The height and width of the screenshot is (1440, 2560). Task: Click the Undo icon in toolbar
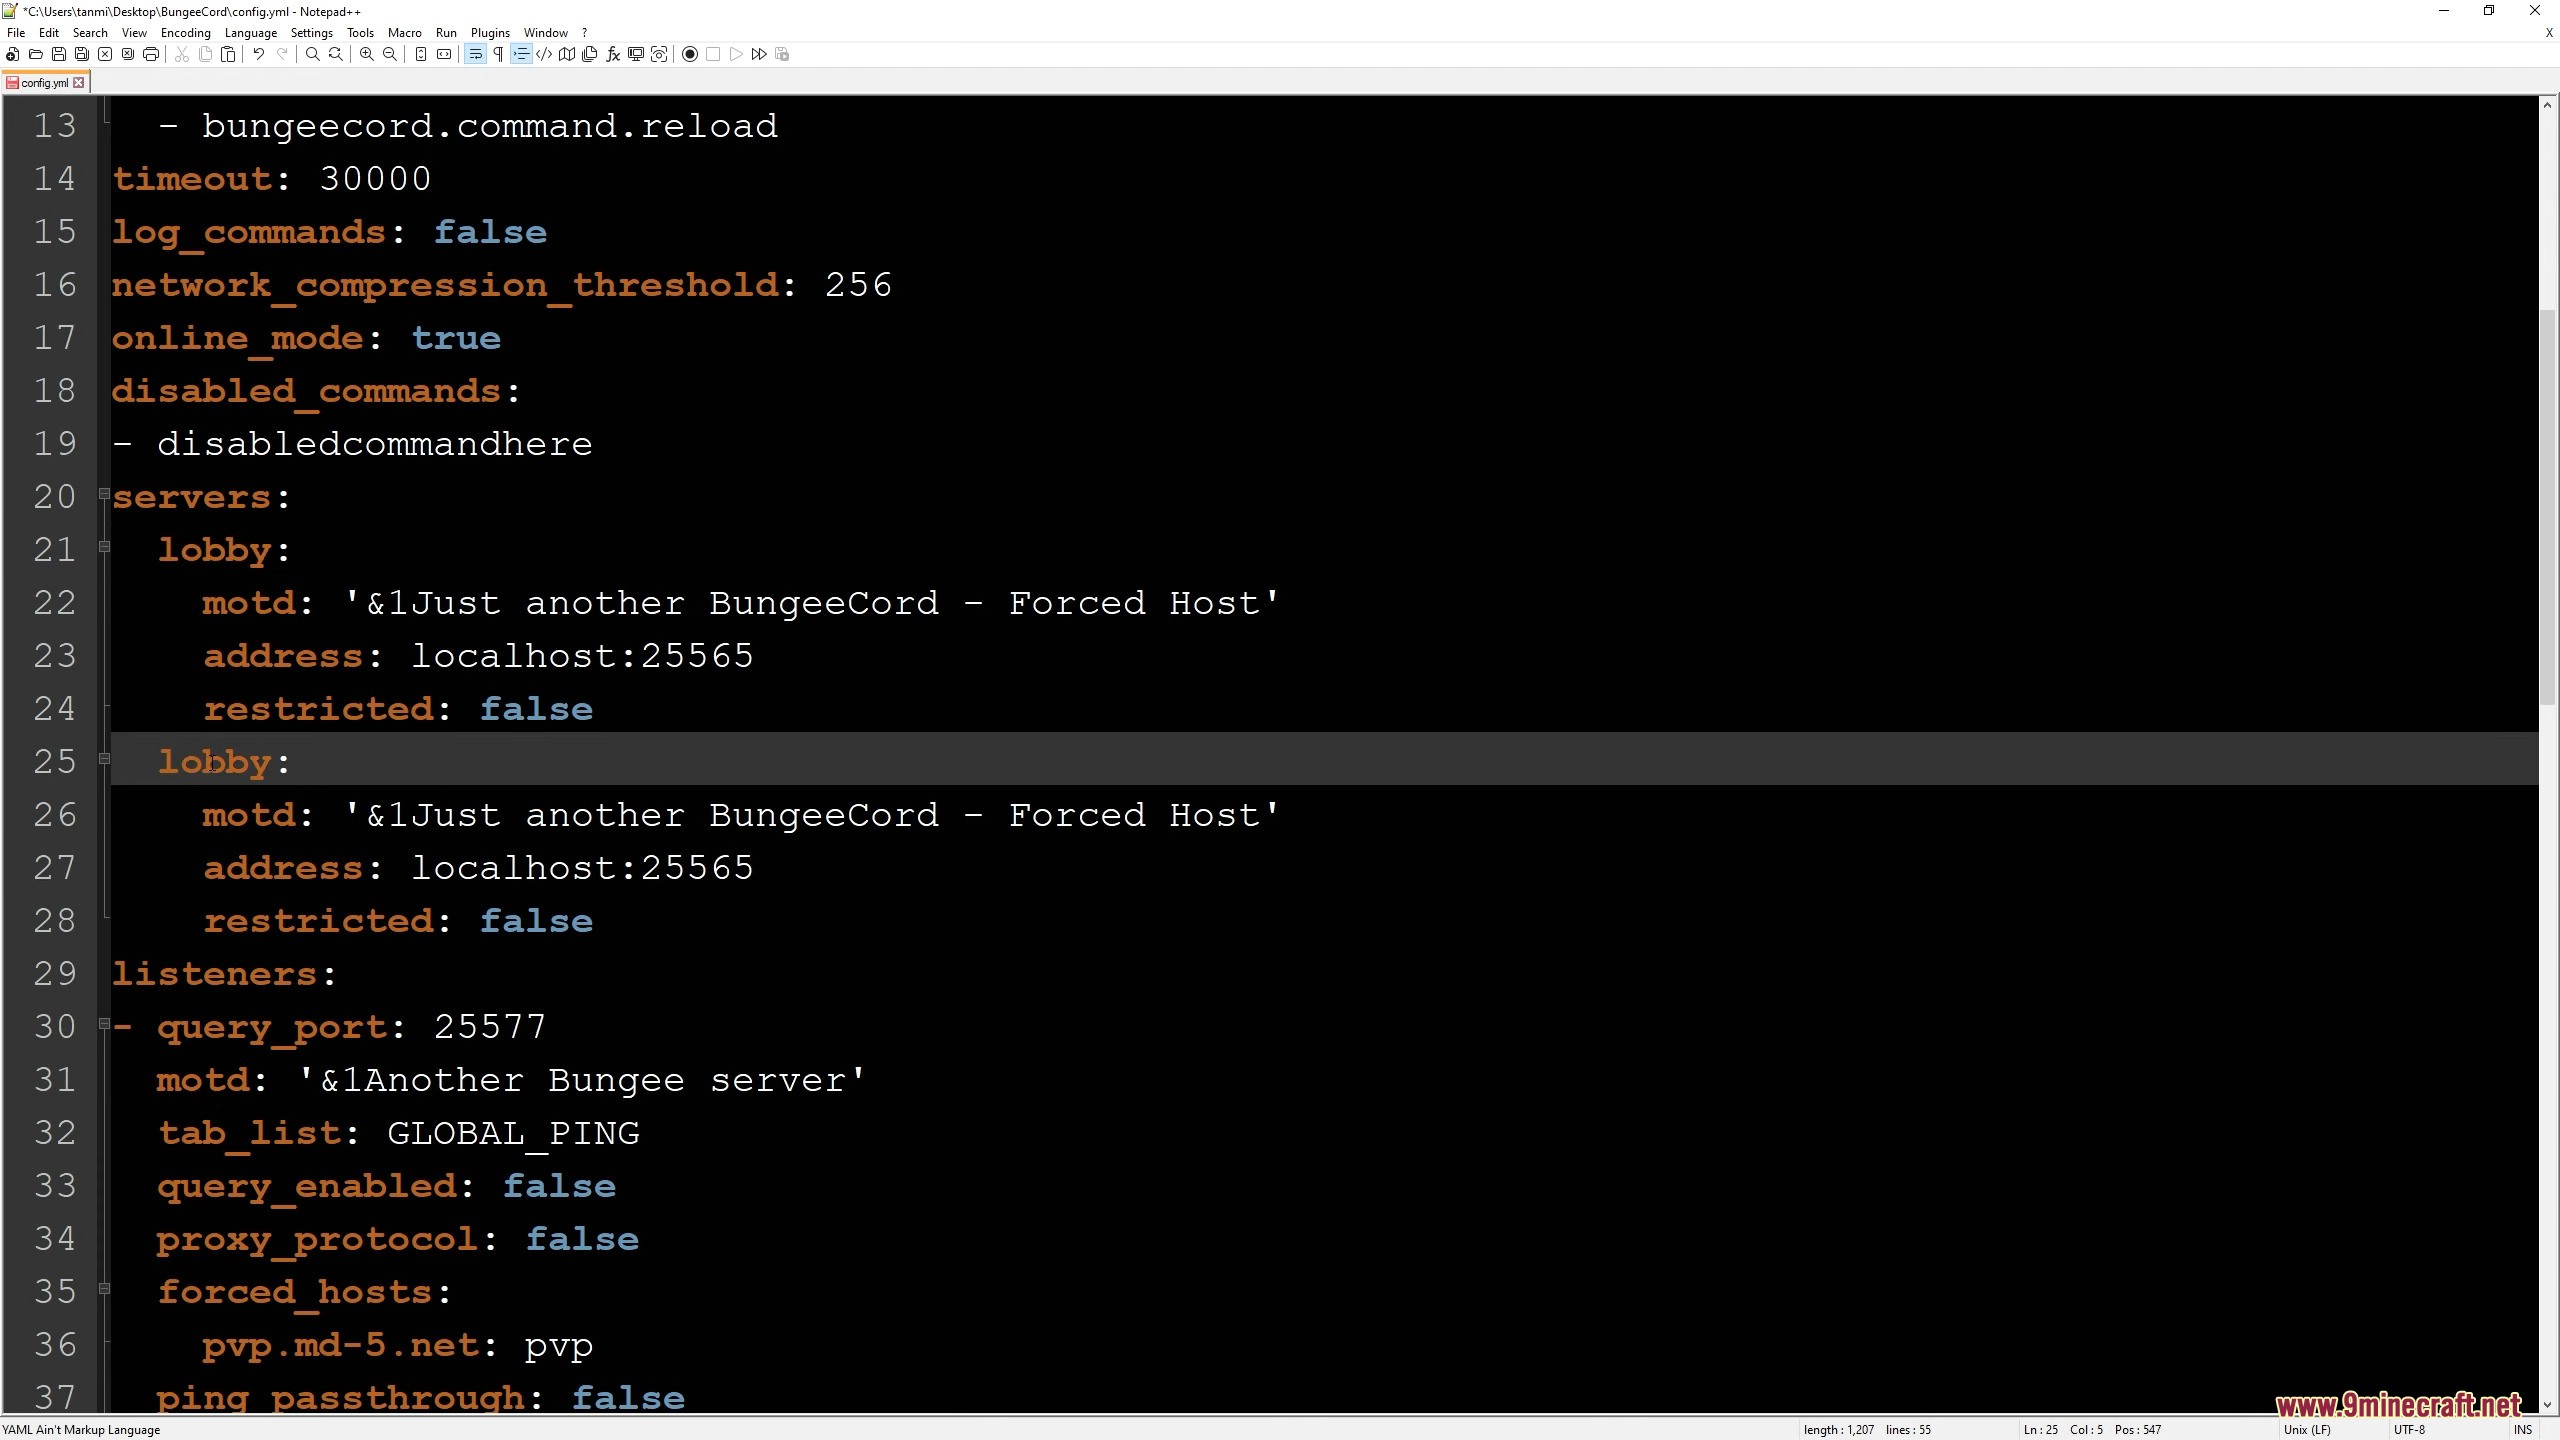point(258,55)
